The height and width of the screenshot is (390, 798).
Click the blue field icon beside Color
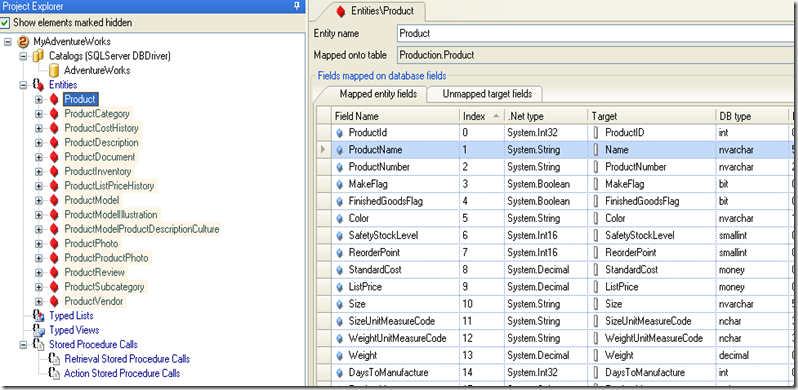(x=340, y=218)
